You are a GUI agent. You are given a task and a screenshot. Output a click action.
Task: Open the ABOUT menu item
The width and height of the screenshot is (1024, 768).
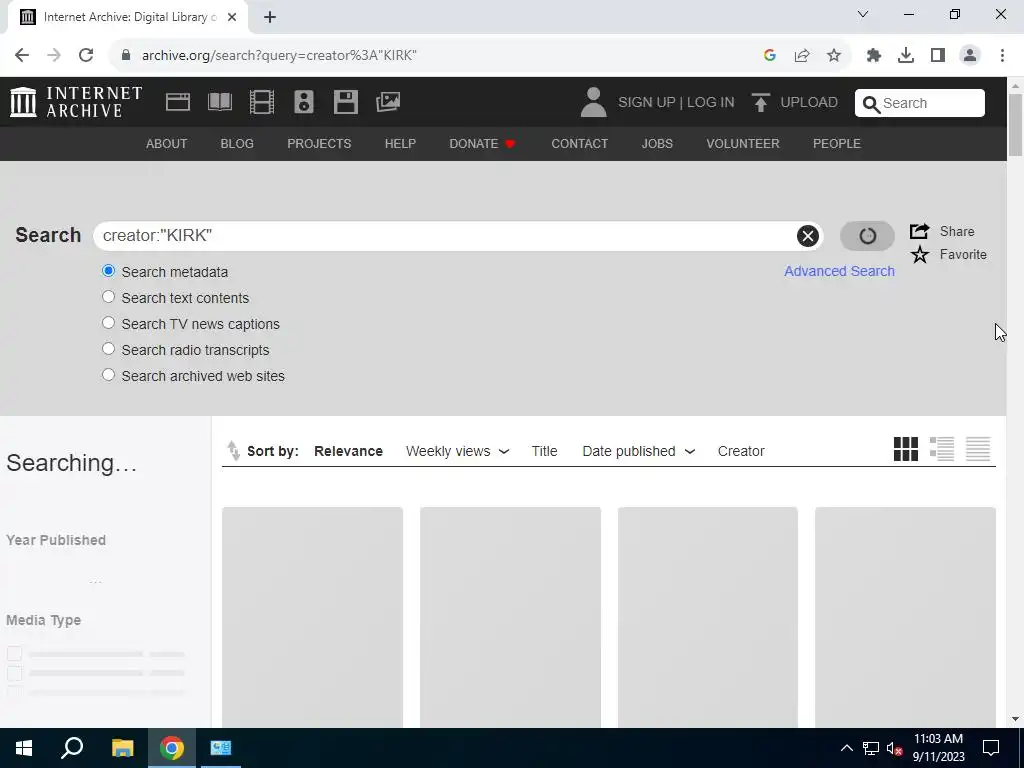point(167,144)
